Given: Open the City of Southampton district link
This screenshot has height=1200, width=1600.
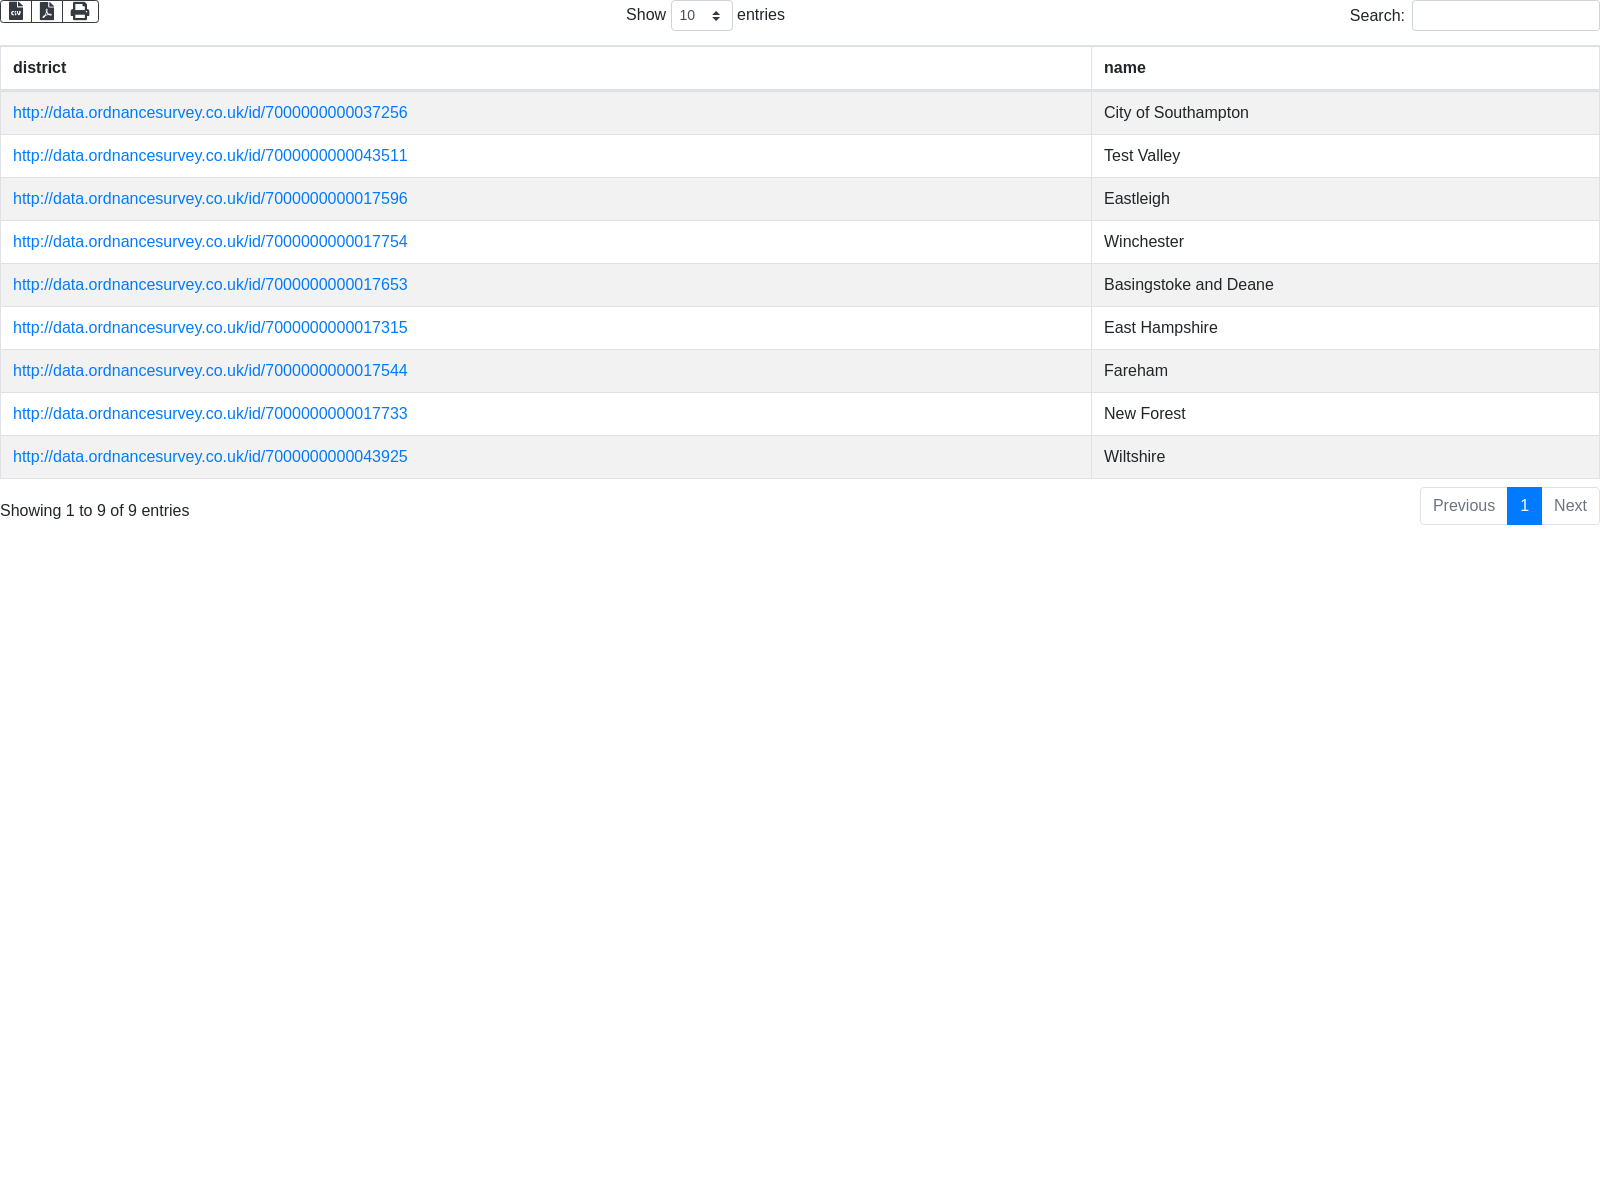Looking at the screenshot, I should click(x=210, y=113).
